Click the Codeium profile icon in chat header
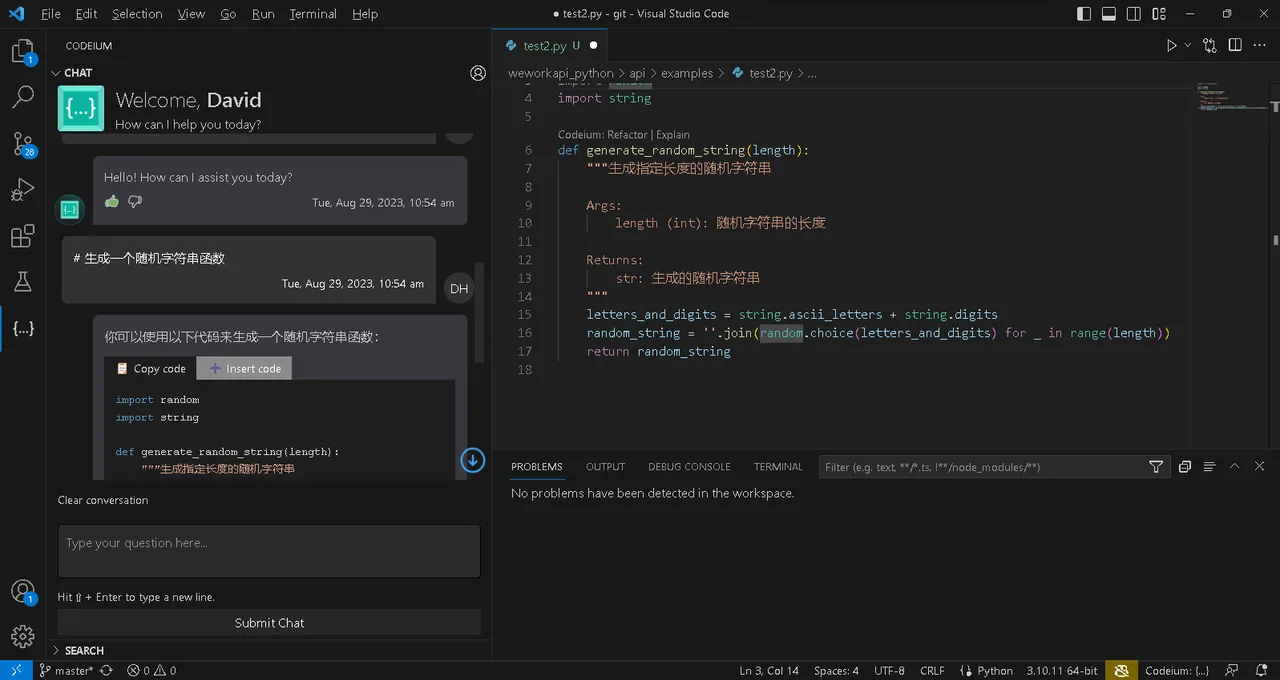The height and width of the screenshot is (680, 1280). click(478, 73)
